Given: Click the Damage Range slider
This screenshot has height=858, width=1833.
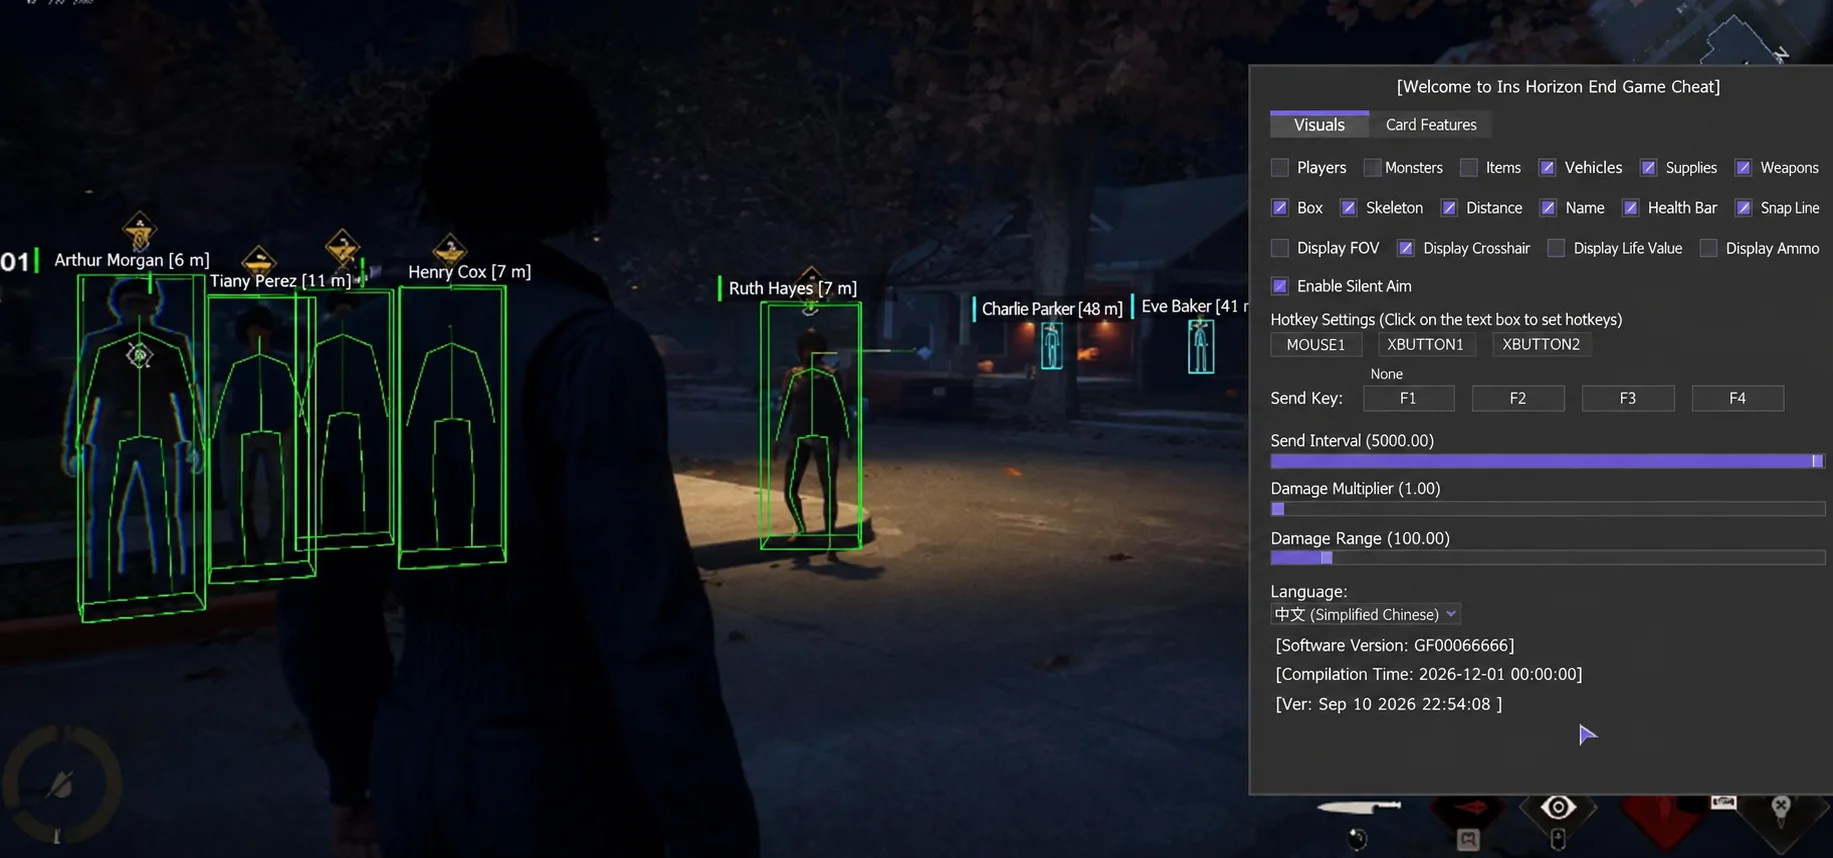Looking at the screenshot, I should pyautogui.click(x=1548, y=557).
